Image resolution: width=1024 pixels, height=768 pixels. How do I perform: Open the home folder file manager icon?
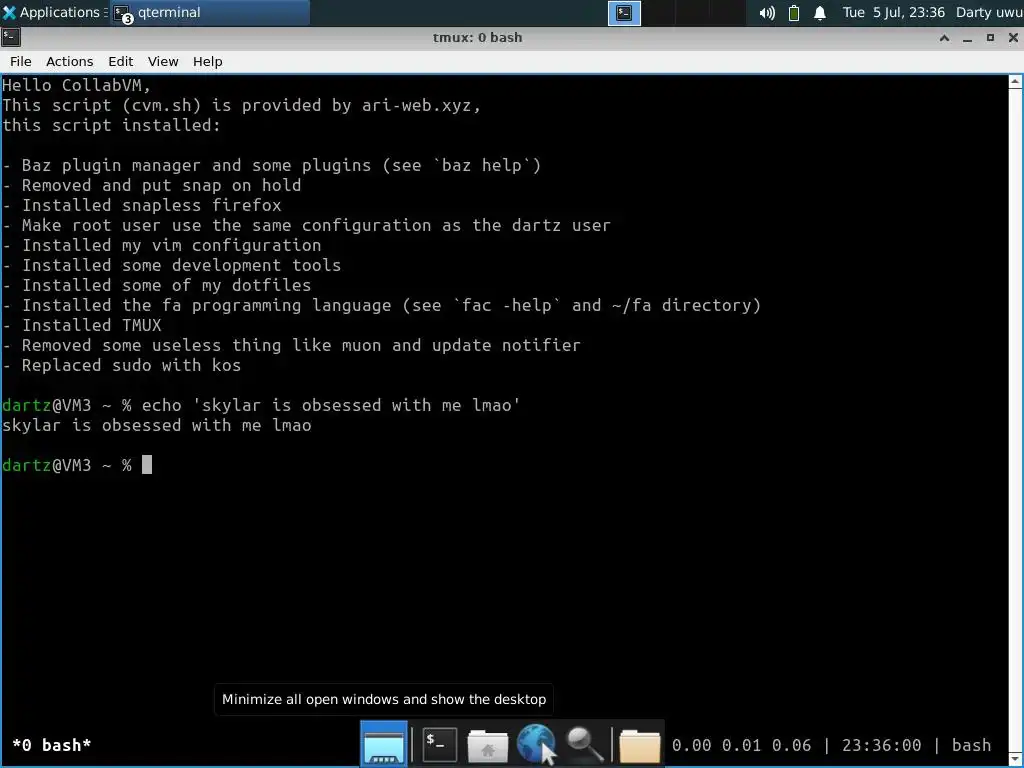pyautogui.click(x=487, y=744)
